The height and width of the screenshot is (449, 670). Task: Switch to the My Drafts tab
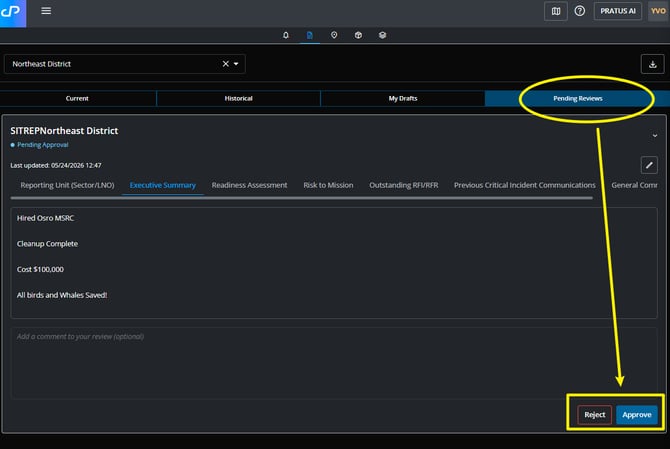[x=403, y=98]
